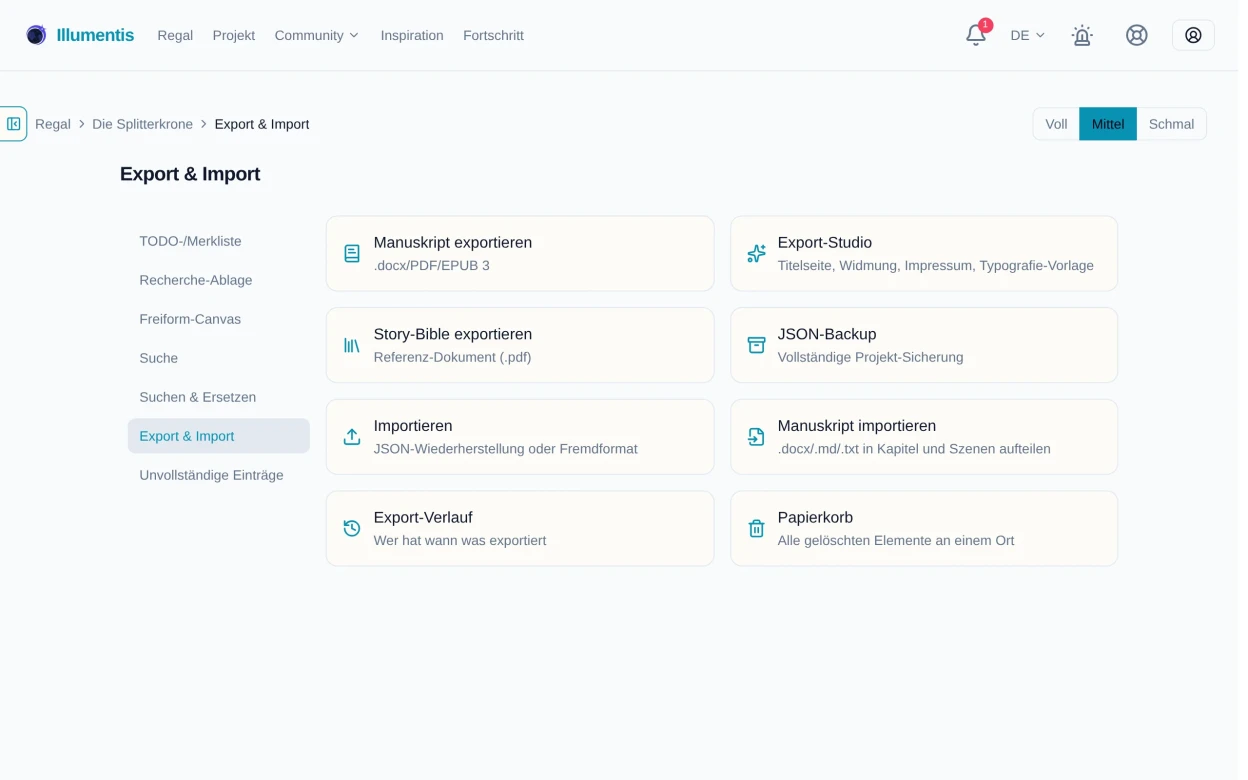This screenshot has width=1248, height=780.
Task: Click the Die Splitterkrone breadcrumb link
Action: tap(142, 124)
